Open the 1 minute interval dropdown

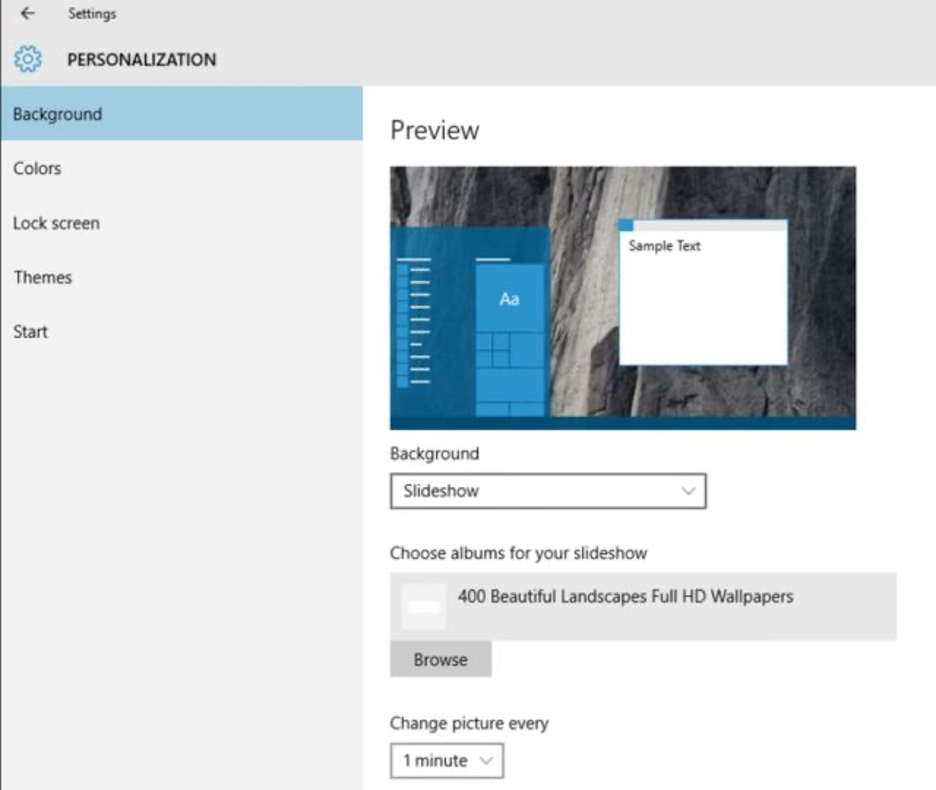coord(447,760)
